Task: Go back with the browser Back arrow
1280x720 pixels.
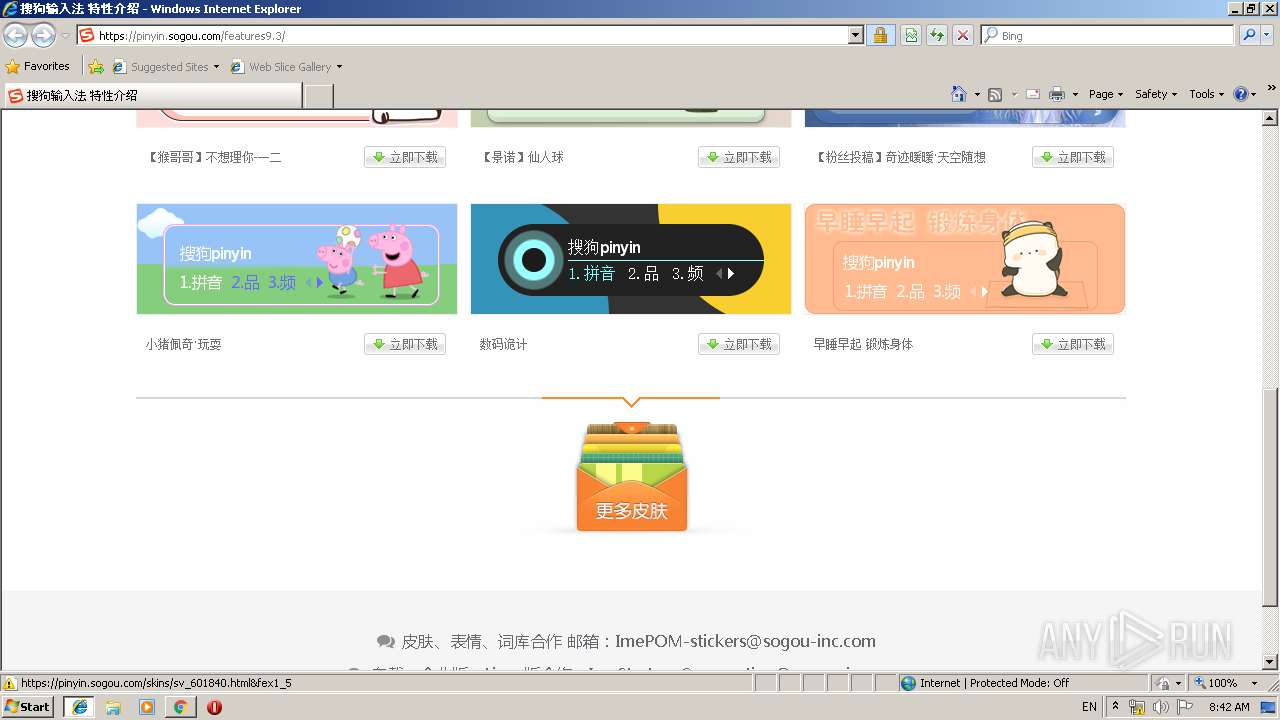Action: point(15,36)
